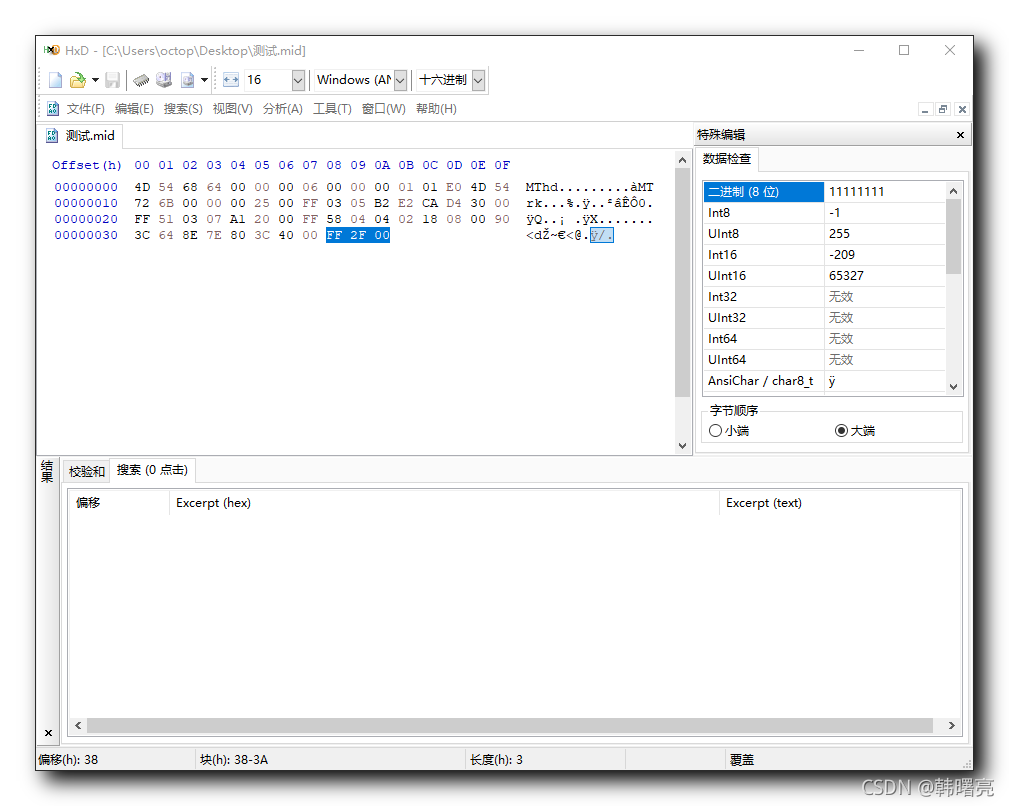Viewport: 1009px width, 806px height.
Task: Open disk image icon in toolbar
Action: point(187,80)
